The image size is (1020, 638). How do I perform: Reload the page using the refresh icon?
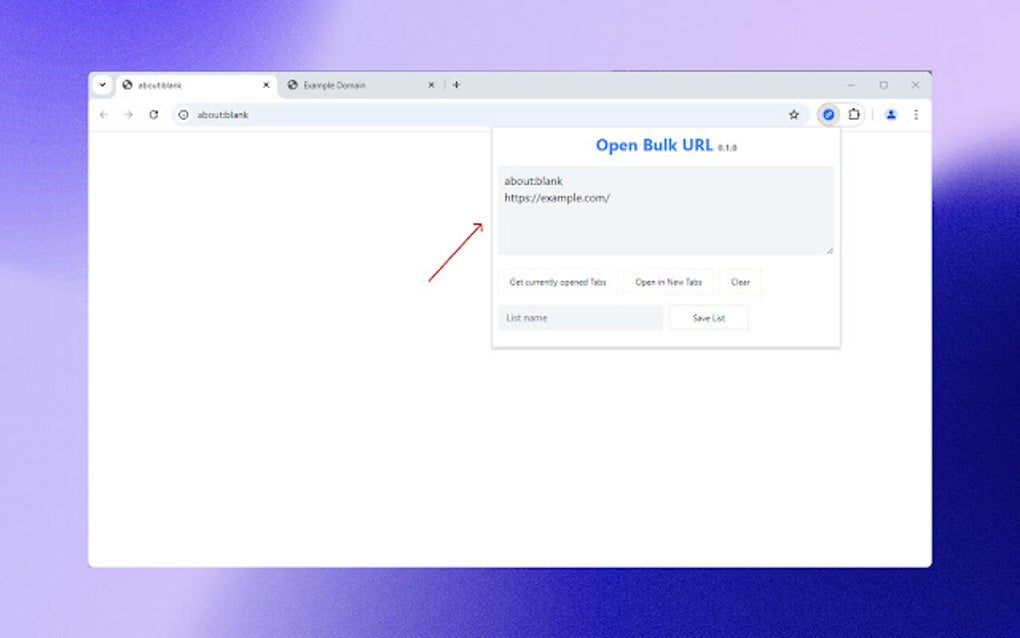tap(152, 114)
